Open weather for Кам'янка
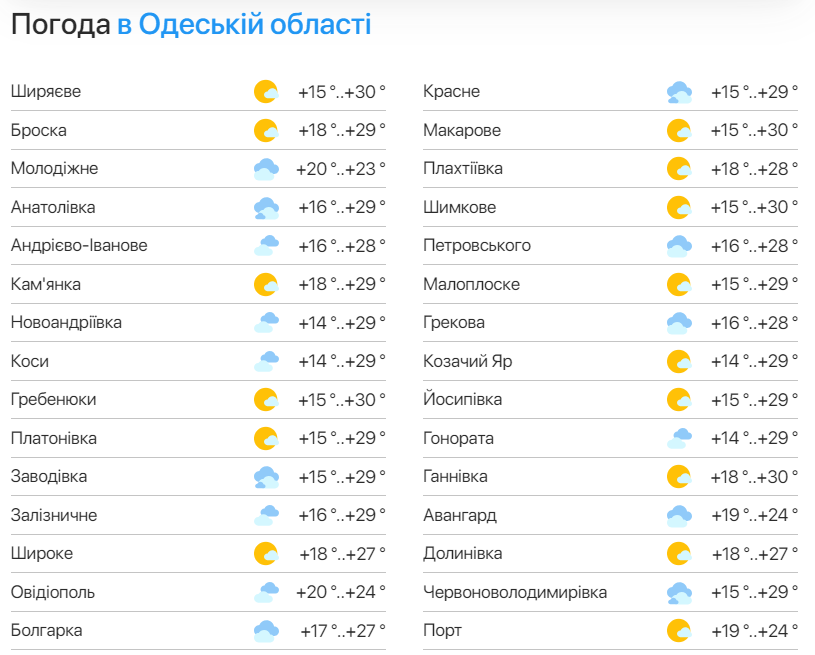This screenshot has width=815, height=655. click(x=46, y=285)
